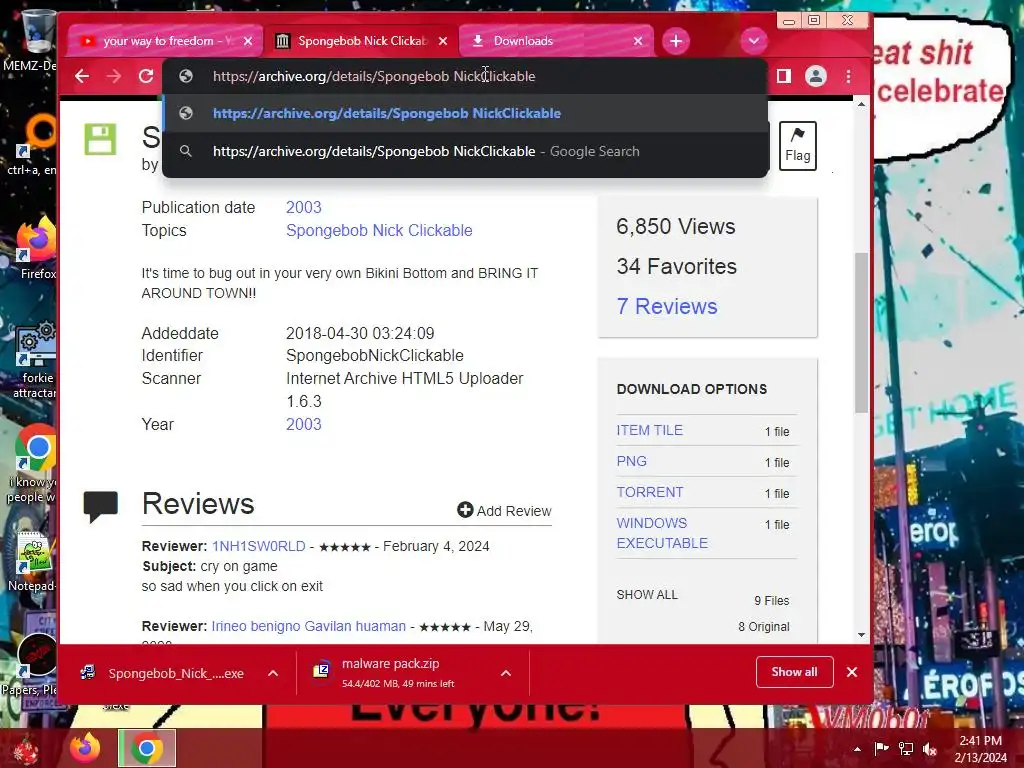This screenshot has width=1024, height=768.
Task: Open the Spongebob Nick Clickable topic link
Action: tap(379, 231)
